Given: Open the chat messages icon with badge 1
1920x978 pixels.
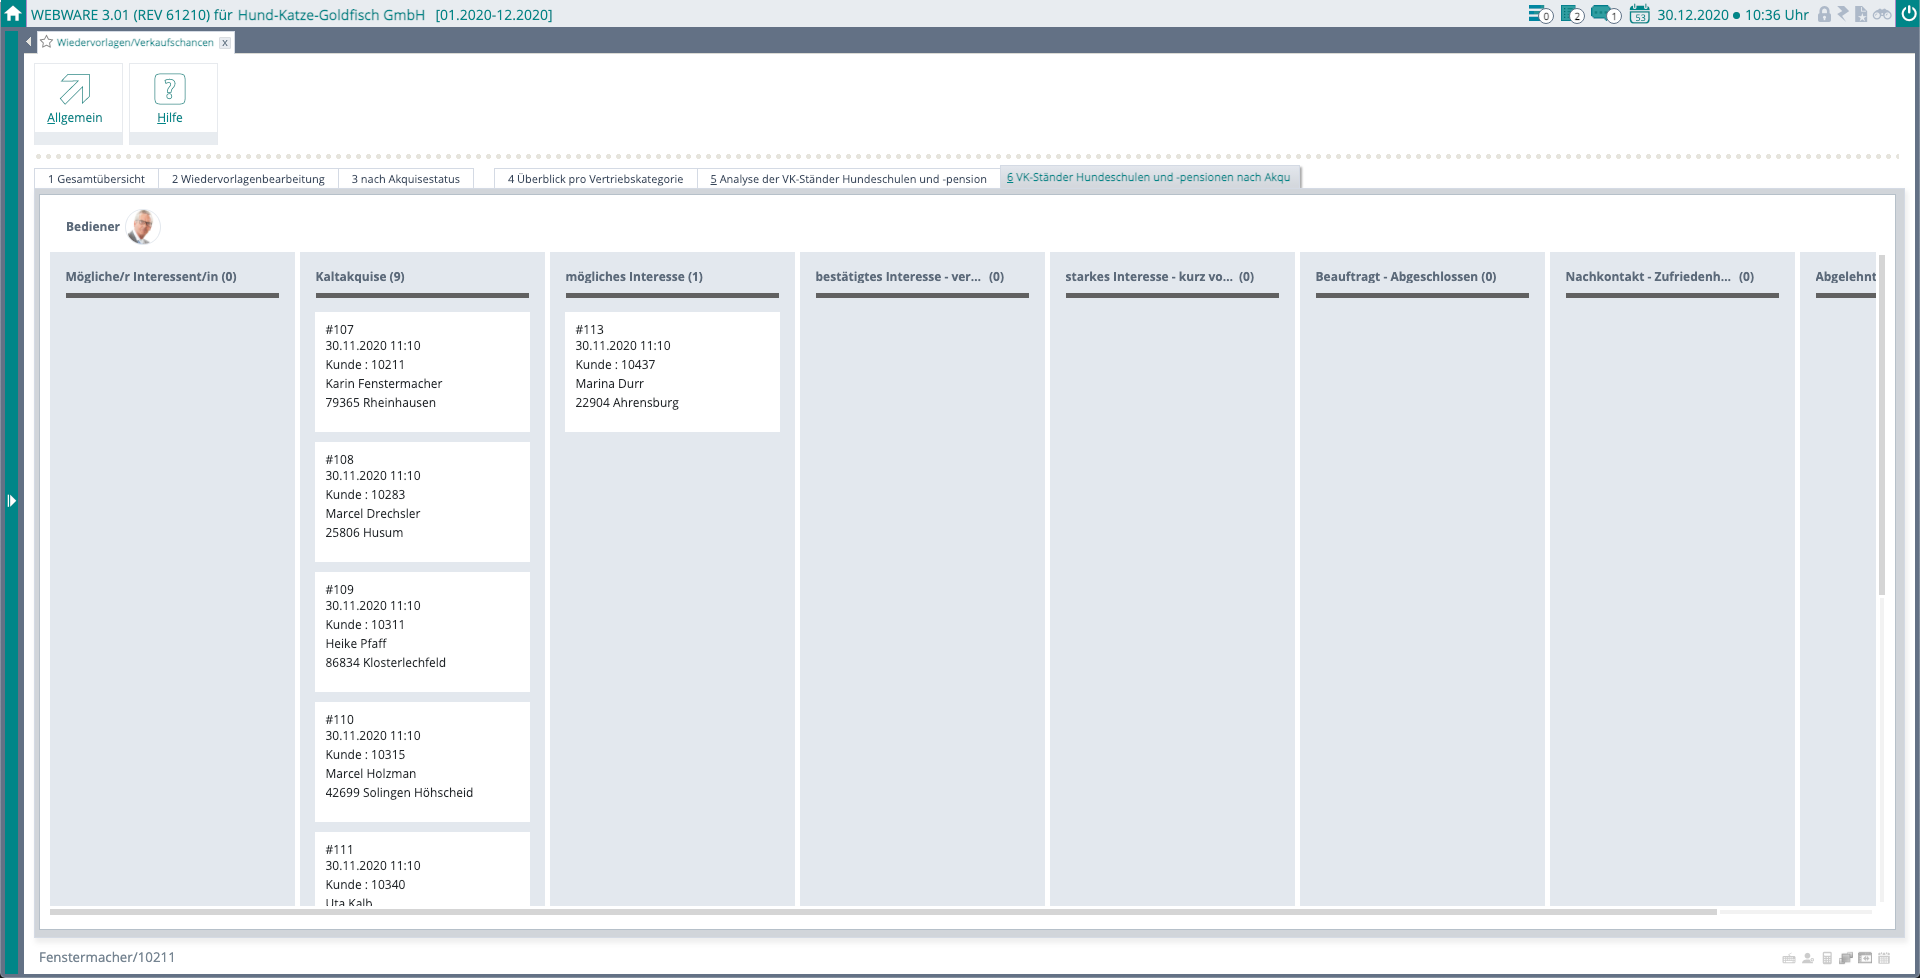Looking at the screenshot, I should click(1604, 15).
